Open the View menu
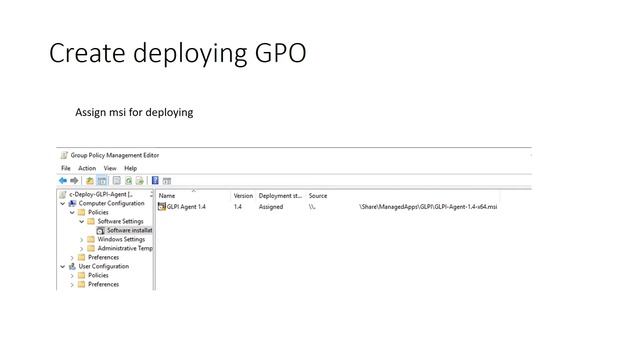The image size is (640, 360). (110, 168)
